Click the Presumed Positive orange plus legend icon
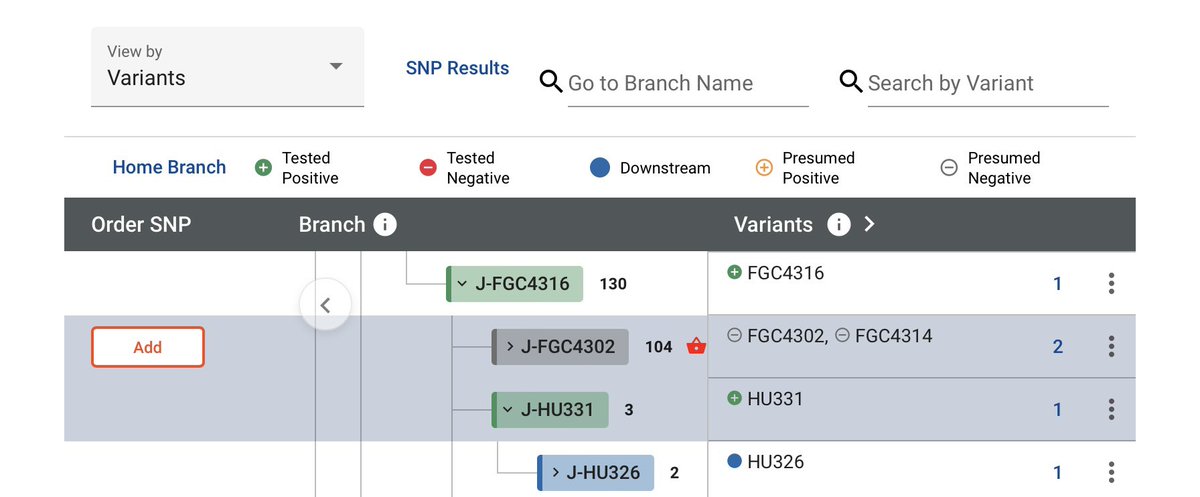 (764, 168)
